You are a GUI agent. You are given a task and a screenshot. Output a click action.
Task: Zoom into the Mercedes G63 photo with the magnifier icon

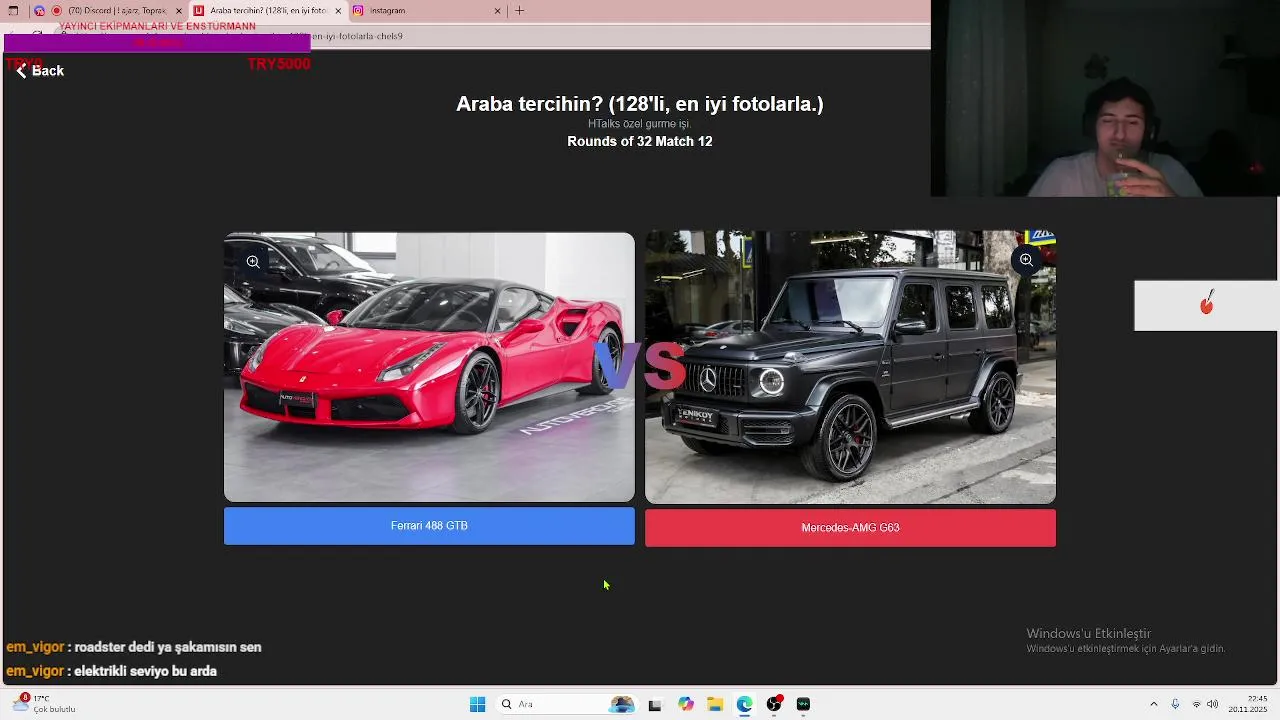1026,260
